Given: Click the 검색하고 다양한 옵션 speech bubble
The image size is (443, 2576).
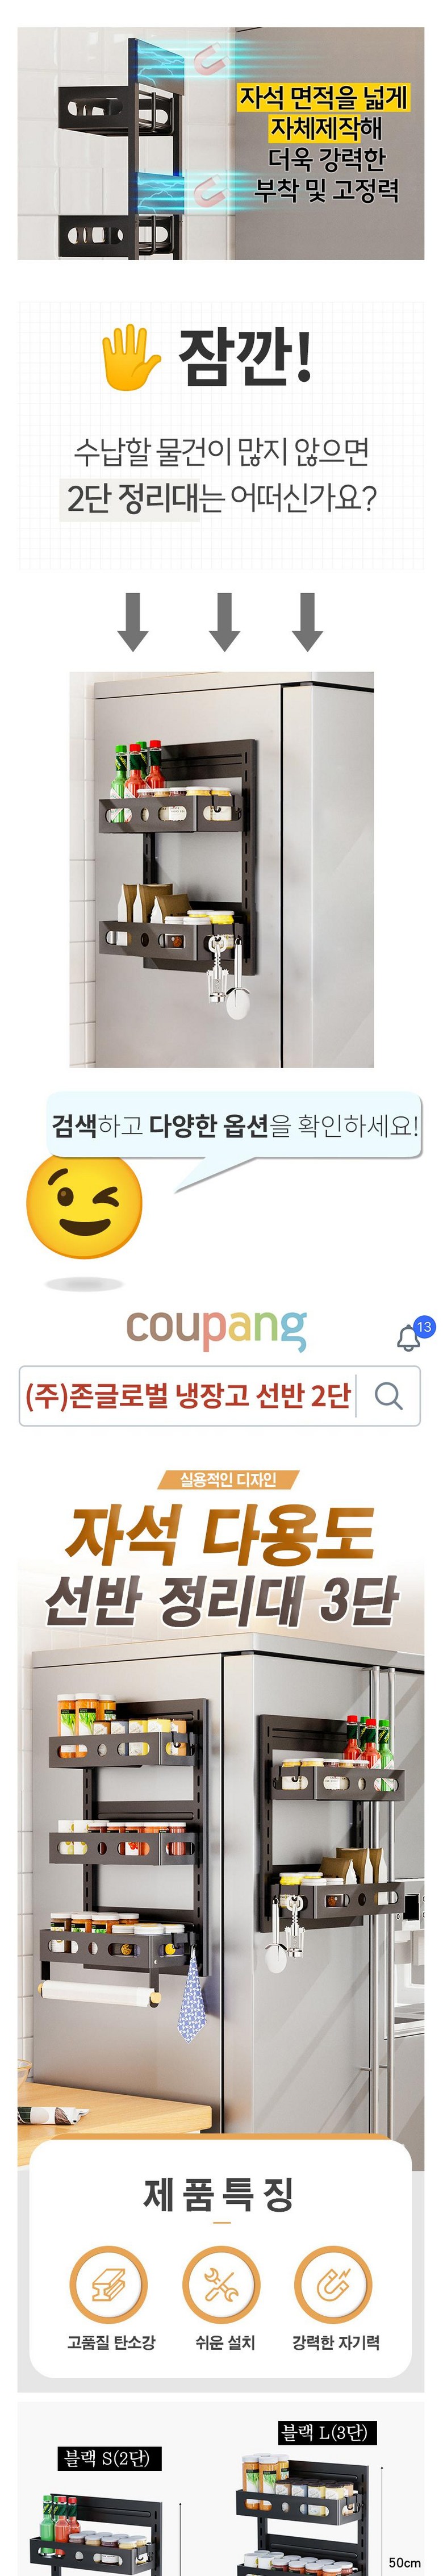Looking at the screenshot, I should [235, 1126].
